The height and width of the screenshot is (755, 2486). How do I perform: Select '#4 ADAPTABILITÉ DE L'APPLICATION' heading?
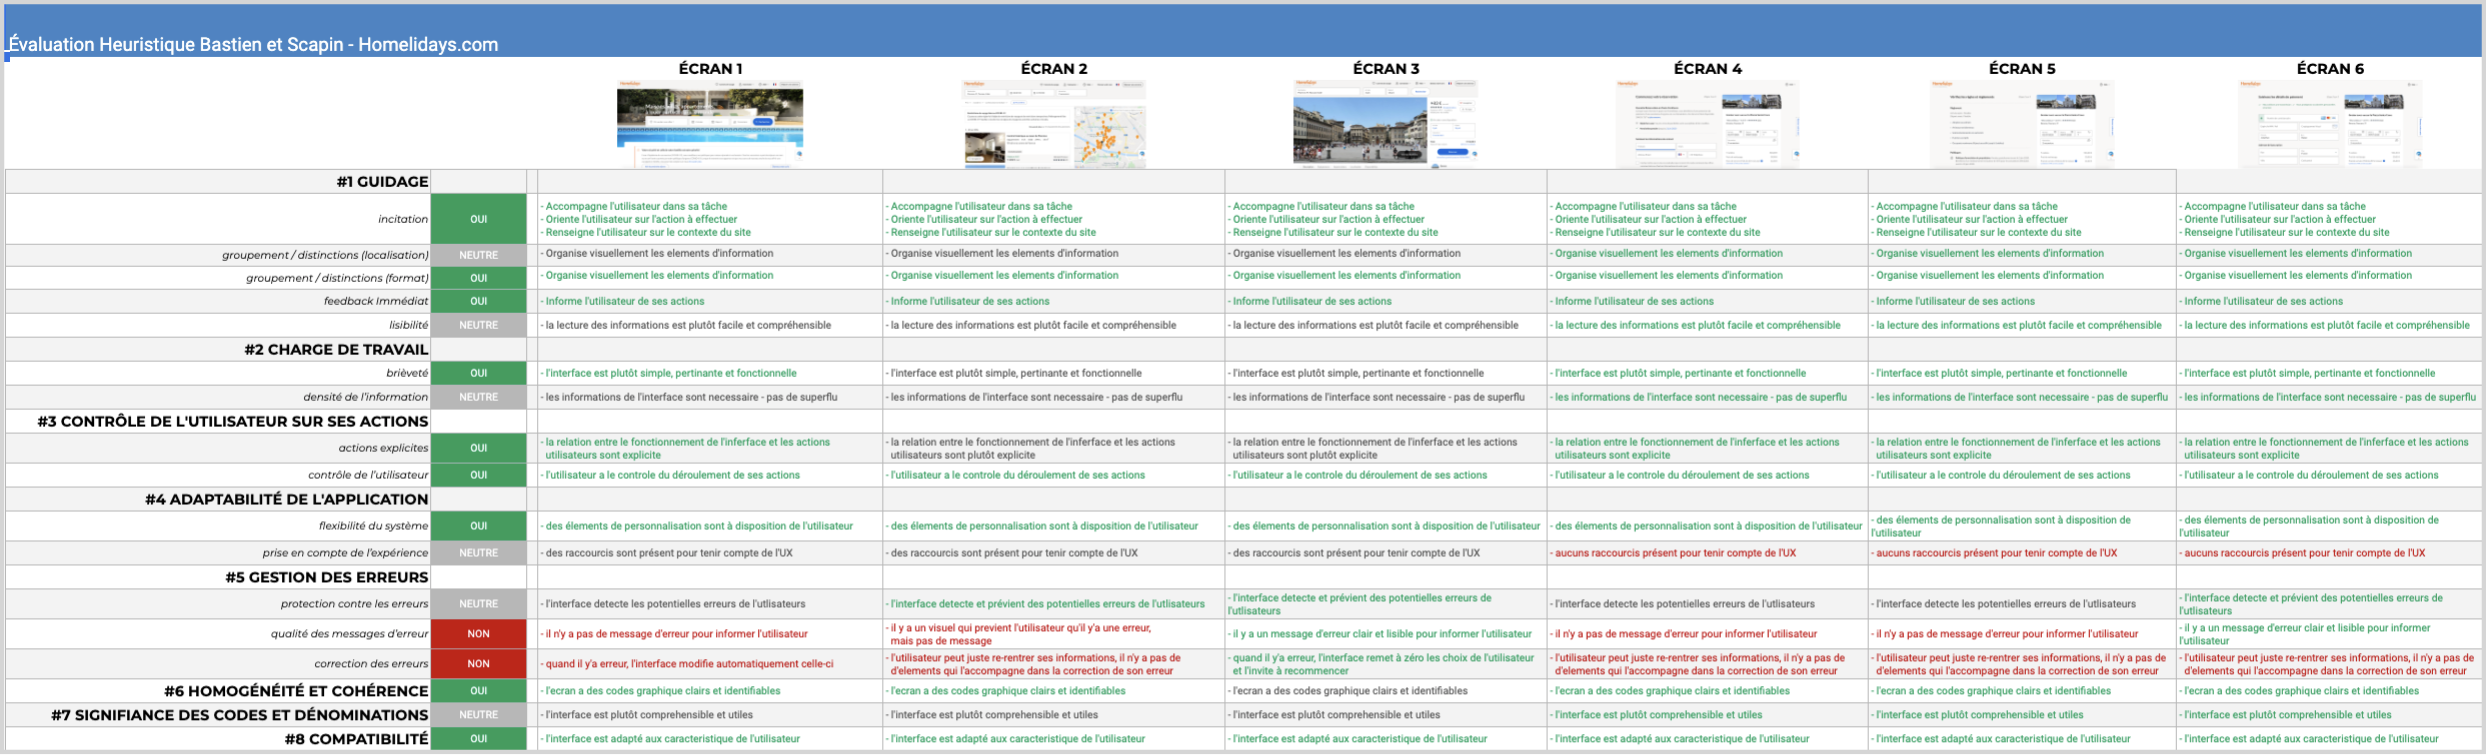point(286,499)
